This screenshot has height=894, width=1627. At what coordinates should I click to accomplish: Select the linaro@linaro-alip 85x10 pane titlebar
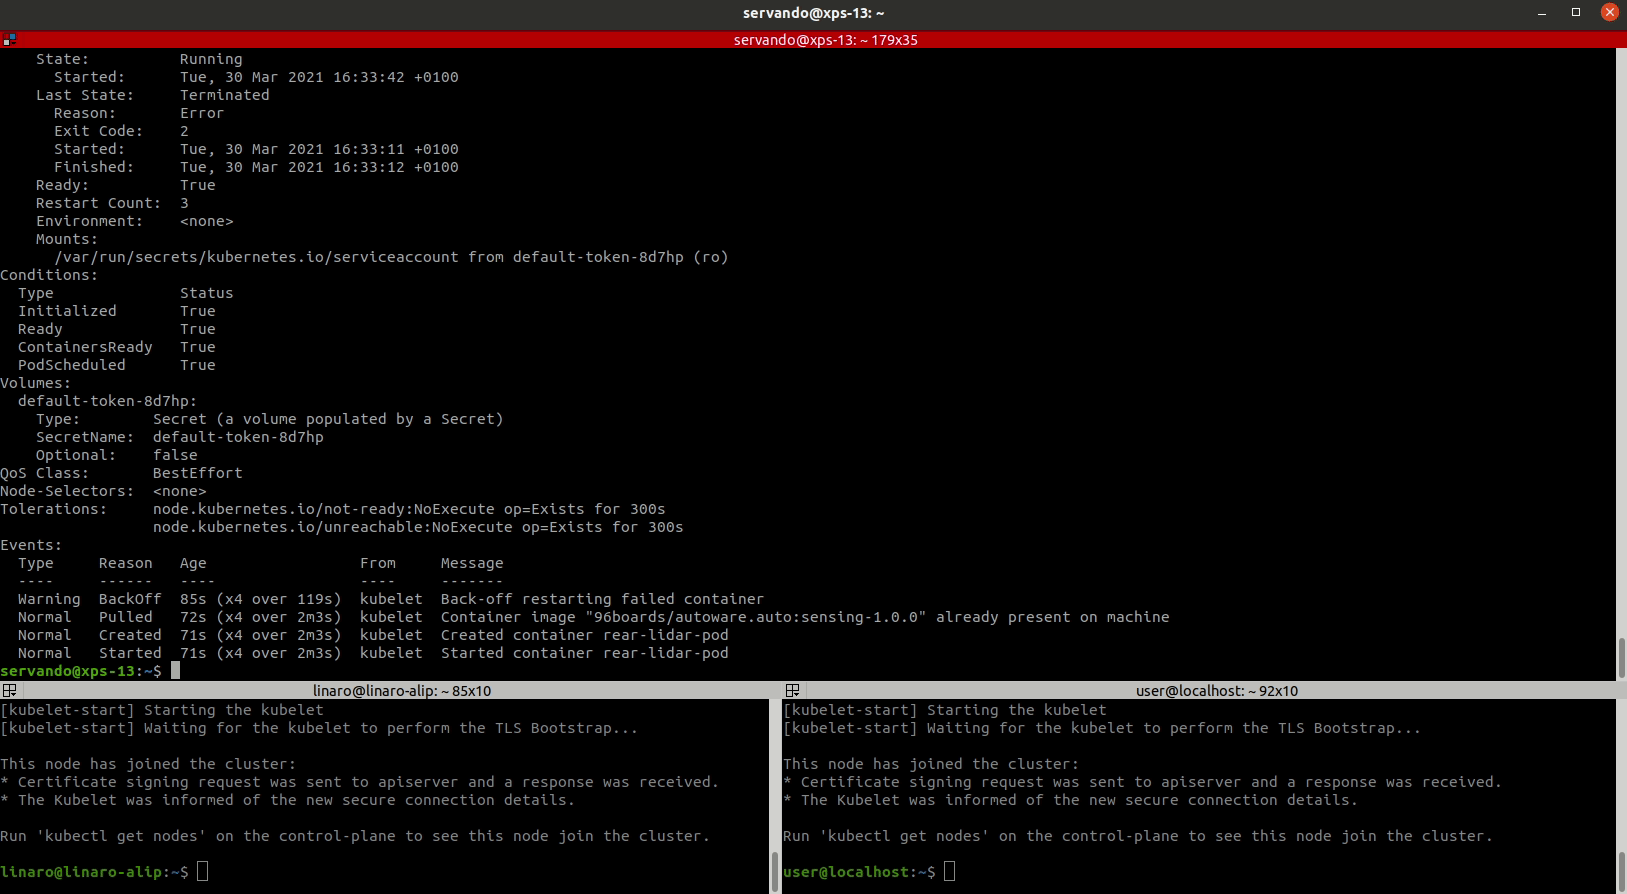pos(401,691)
